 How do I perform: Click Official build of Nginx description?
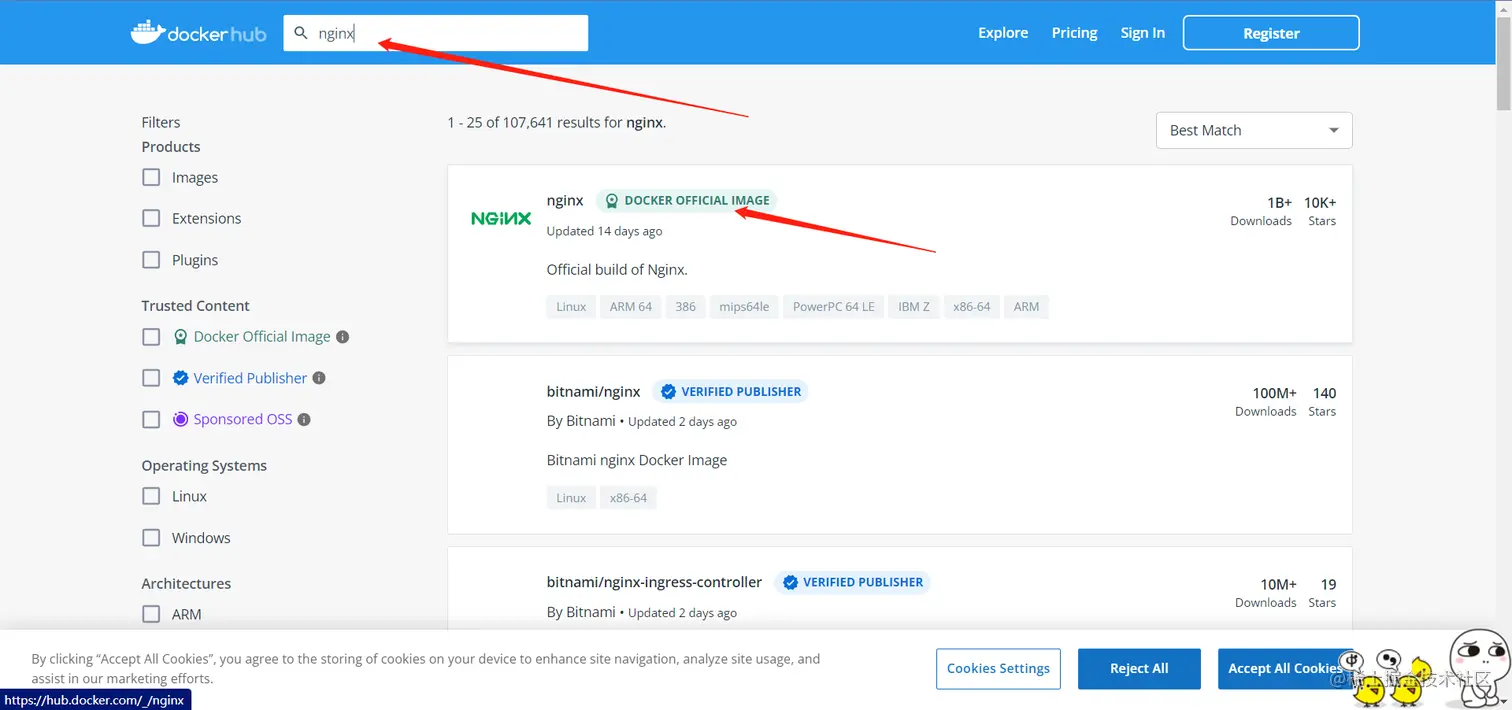(x=617, y=269)
